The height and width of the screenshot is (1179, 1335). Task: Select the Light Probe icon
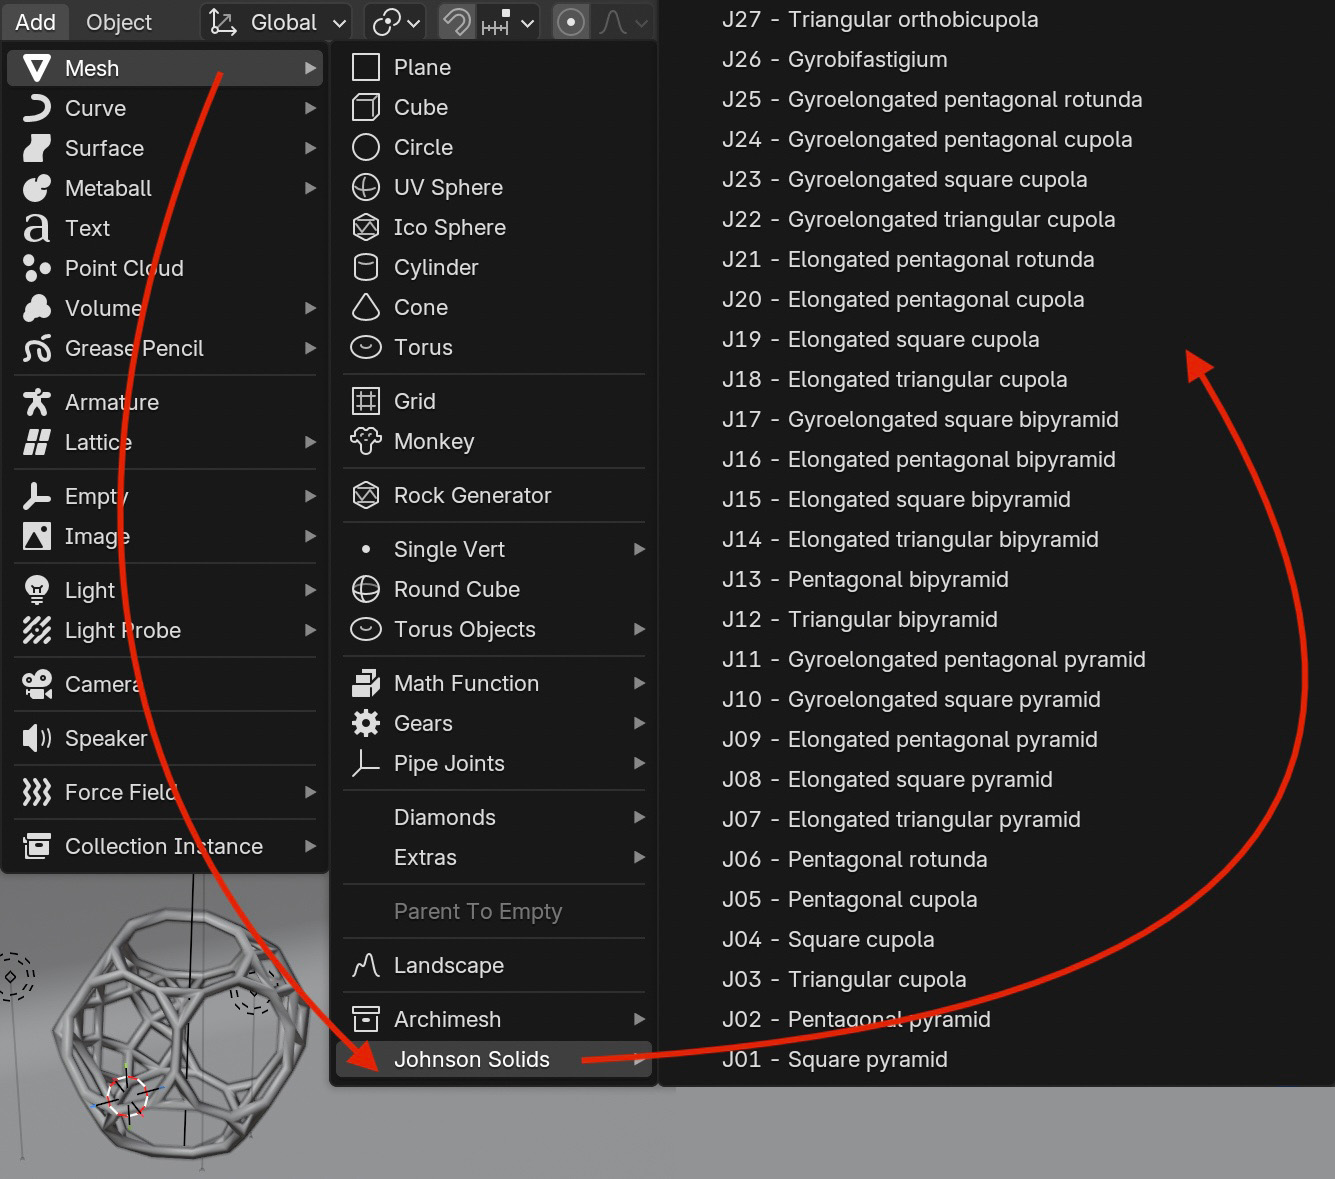(x=37, y=630)
